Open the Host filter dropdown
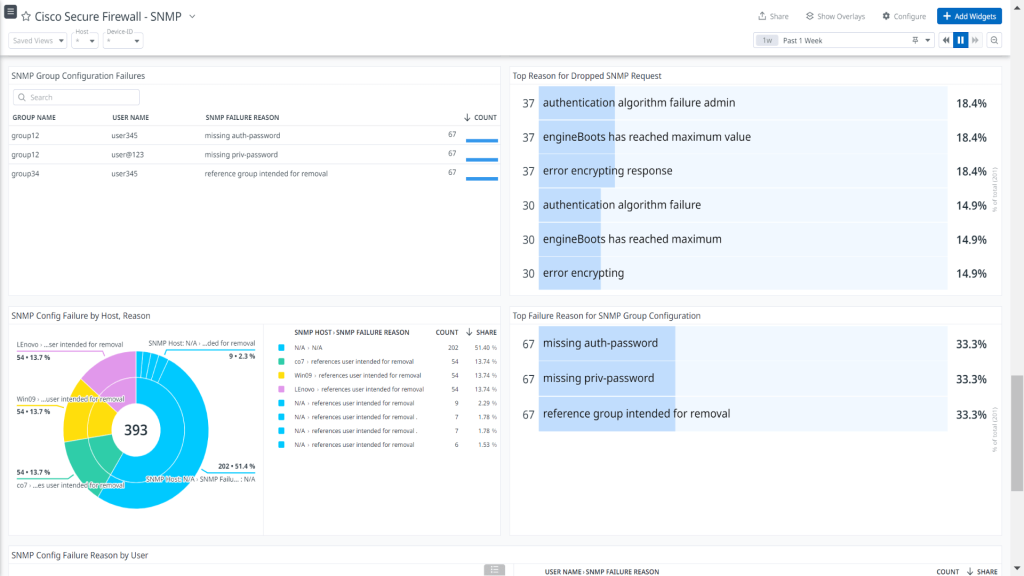The image size is (1024, 576). click(86, 41)
